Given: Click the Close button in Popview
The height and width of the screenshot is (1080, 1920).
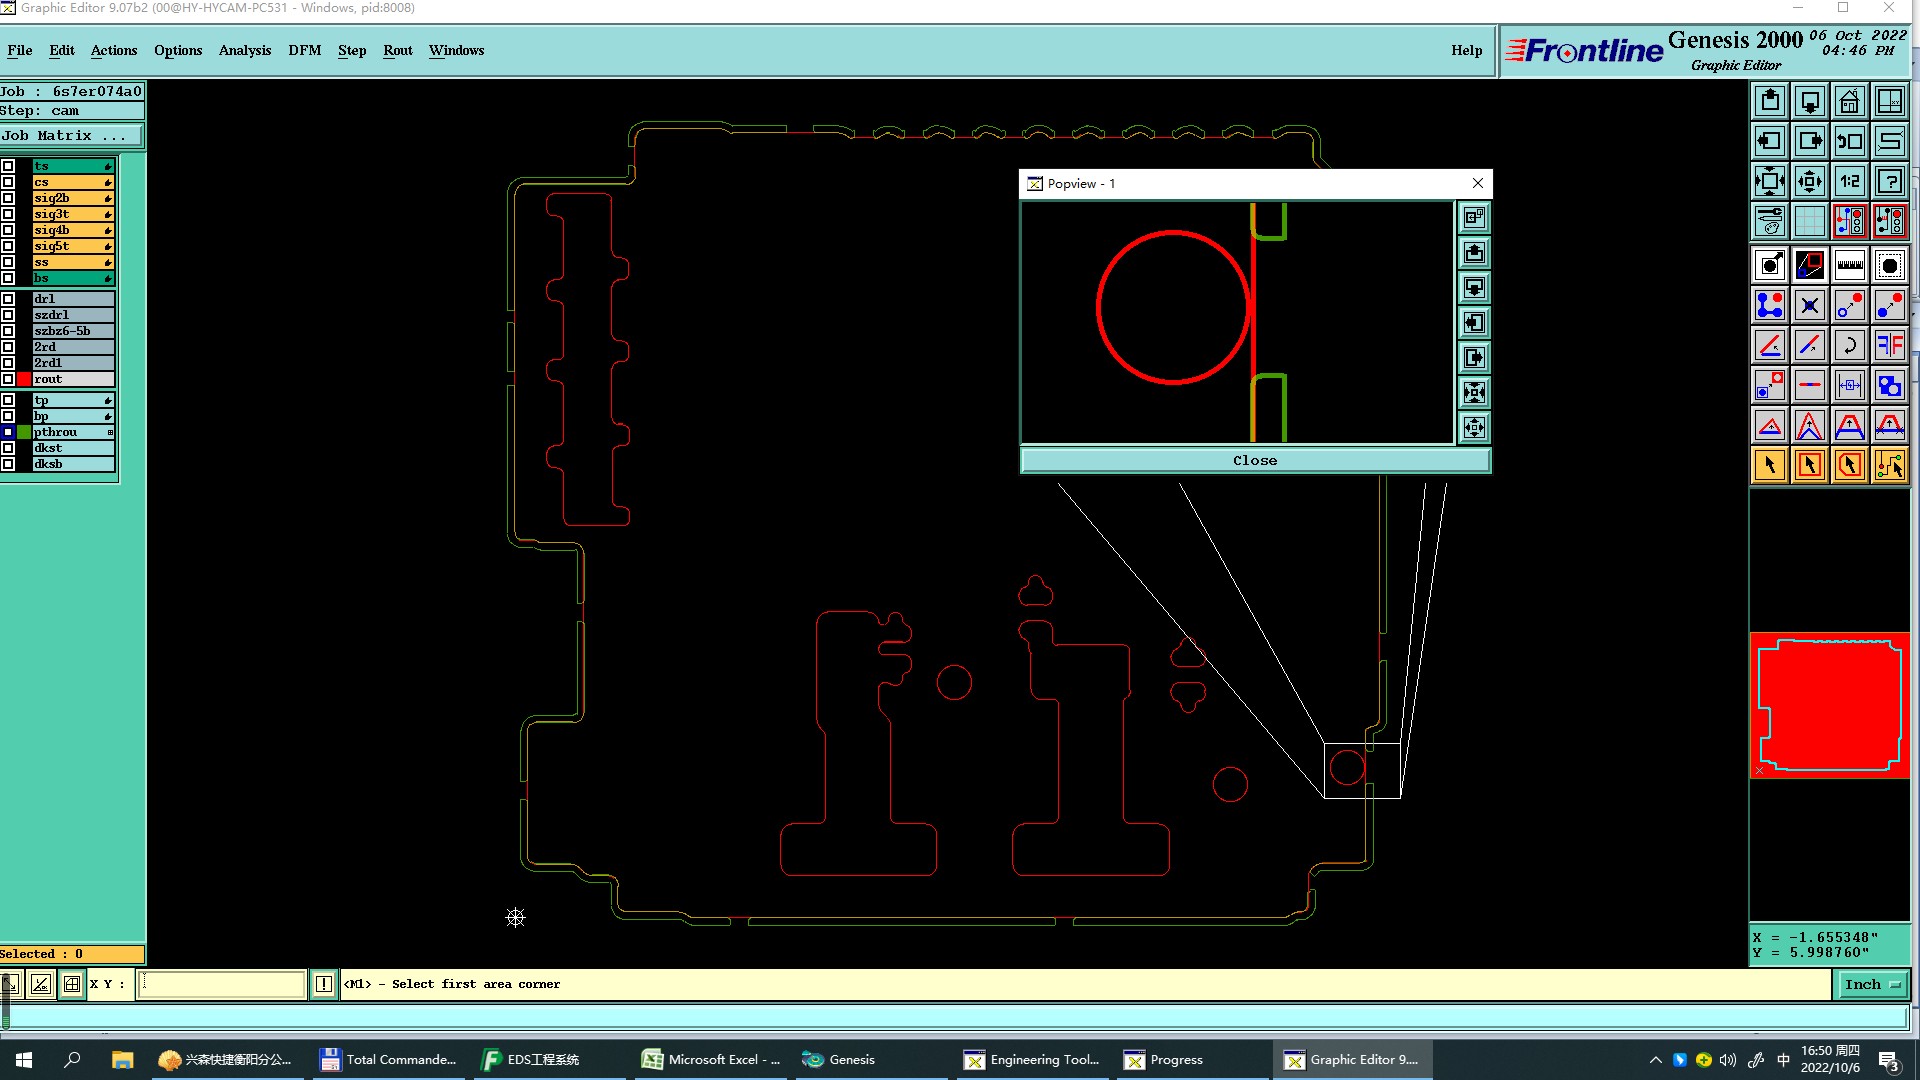Looking at the screenshot, I should (1254, 460).
